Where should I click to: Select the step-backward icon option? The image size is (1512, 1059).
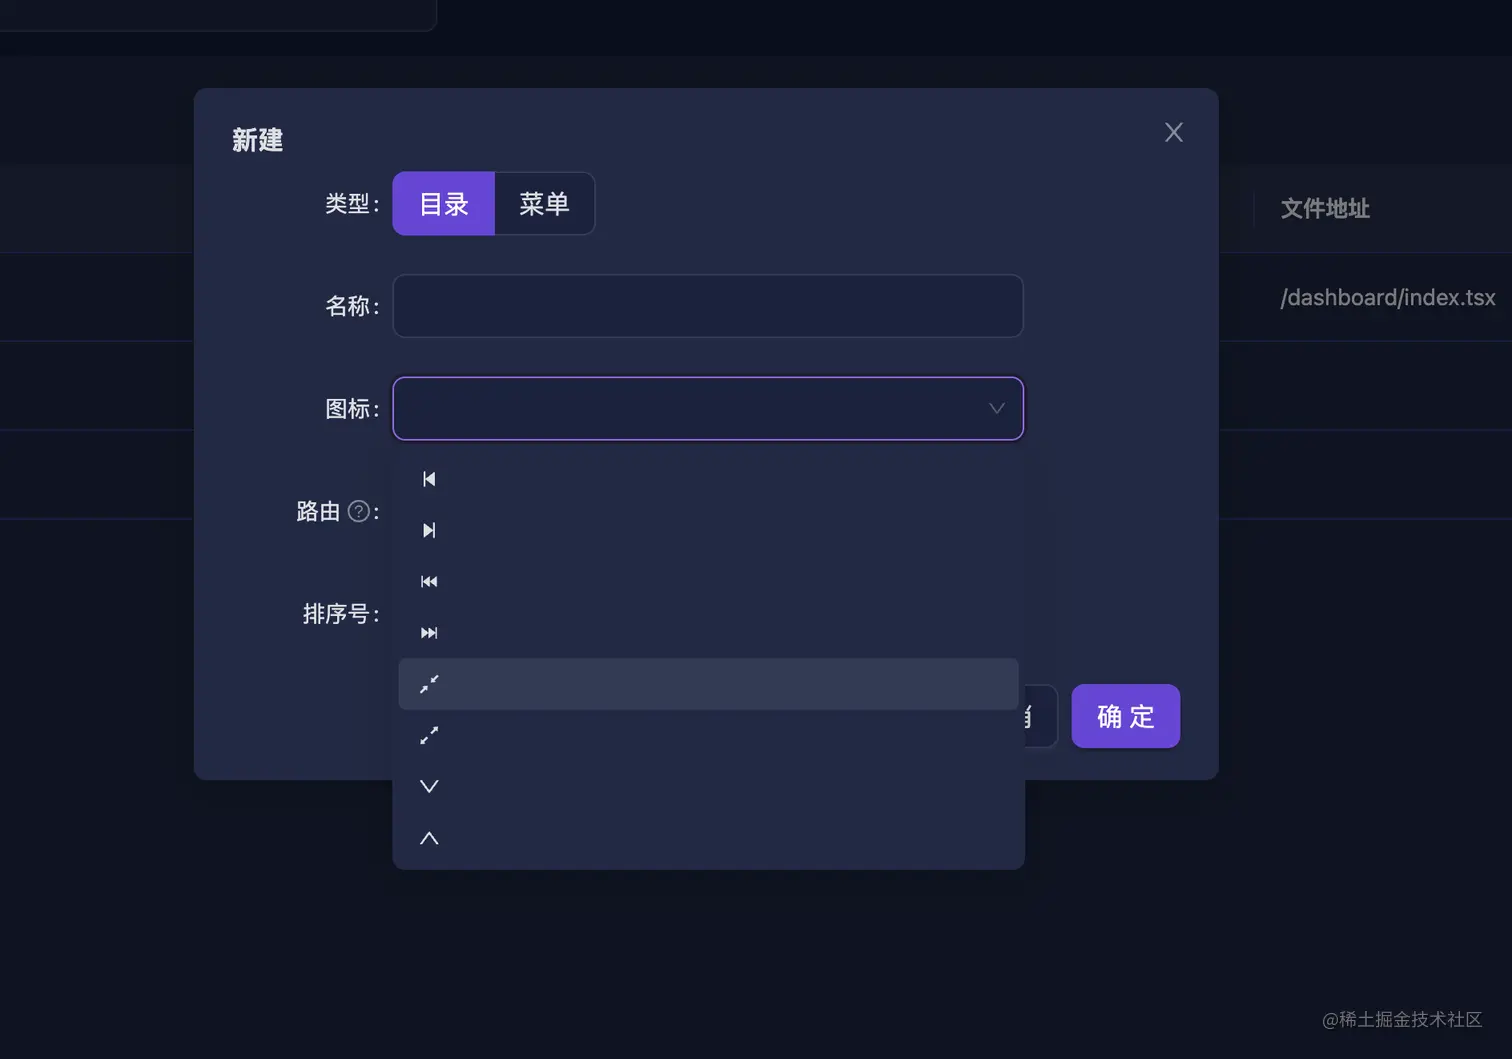tap(708, 479)
